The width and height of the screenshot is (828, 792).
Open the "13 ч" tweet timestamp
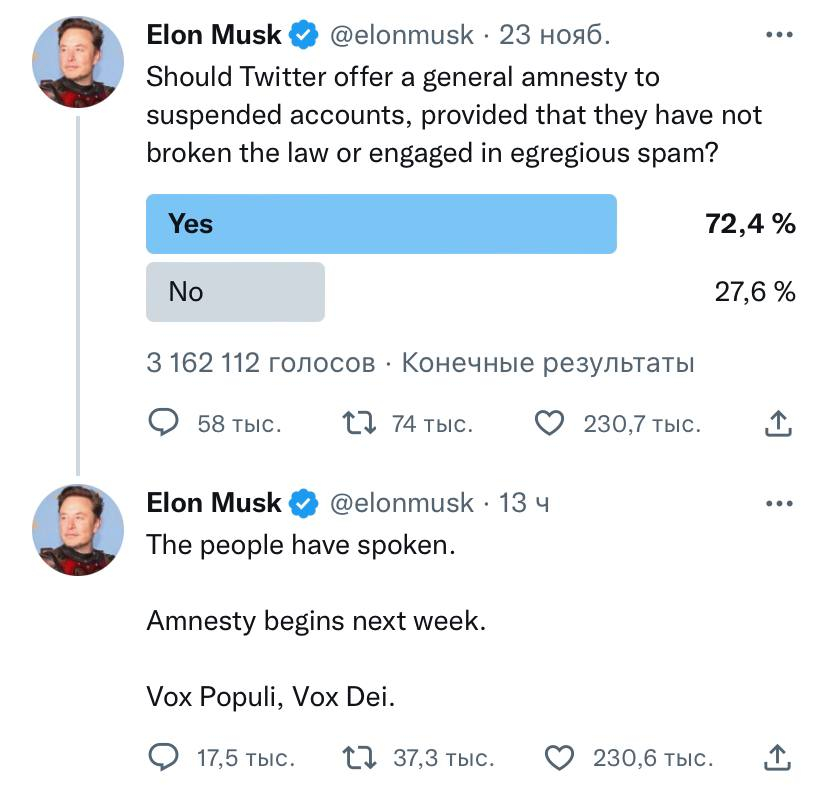click(524, 503)
